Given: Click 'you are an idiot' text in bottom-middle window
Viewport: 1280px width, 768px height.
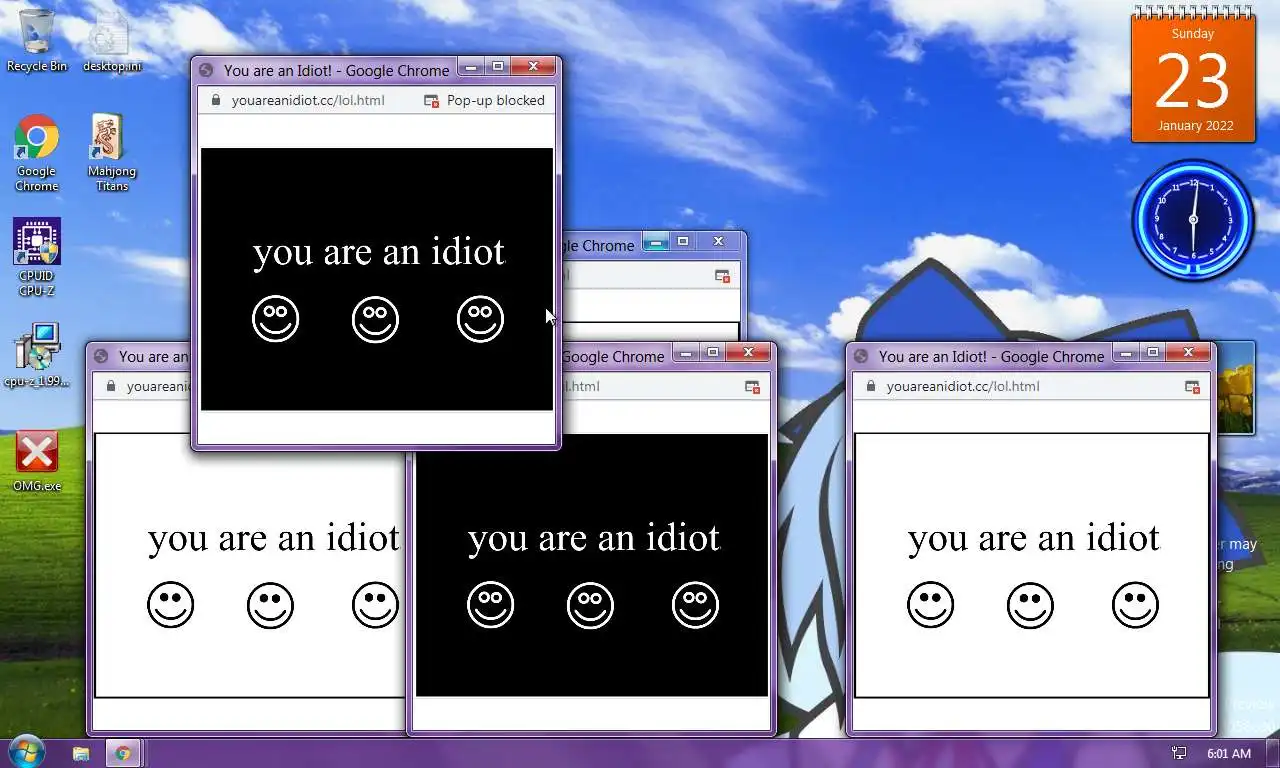Looking at the screenshot, I should point(594,538).
